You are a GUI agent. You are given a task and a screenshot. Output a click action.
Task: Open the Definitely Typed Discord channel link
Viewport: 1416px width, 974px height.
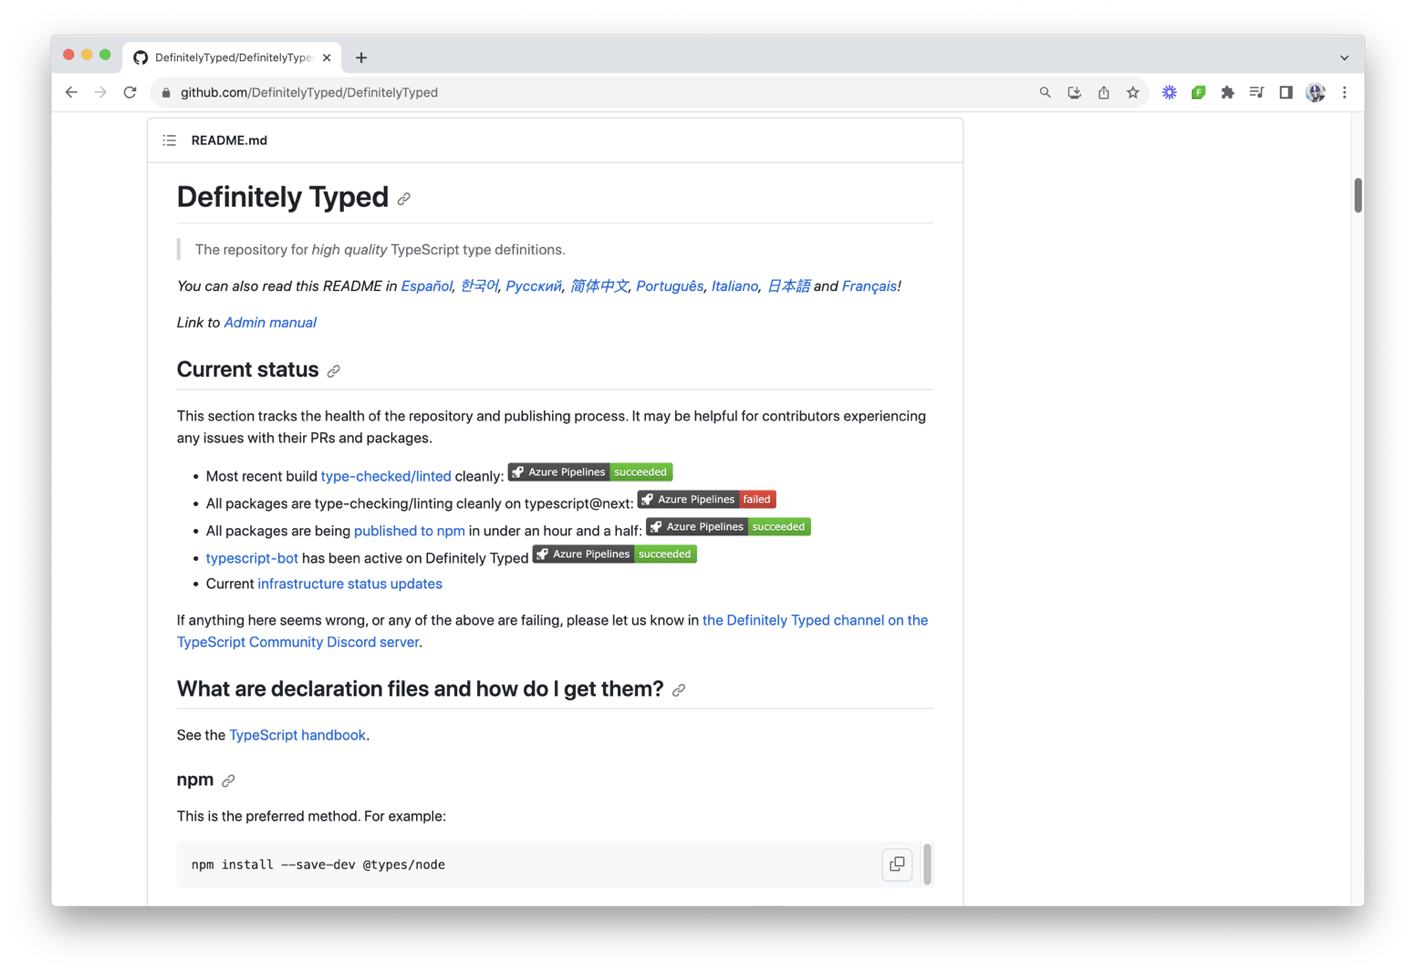[x=552, y=631]
